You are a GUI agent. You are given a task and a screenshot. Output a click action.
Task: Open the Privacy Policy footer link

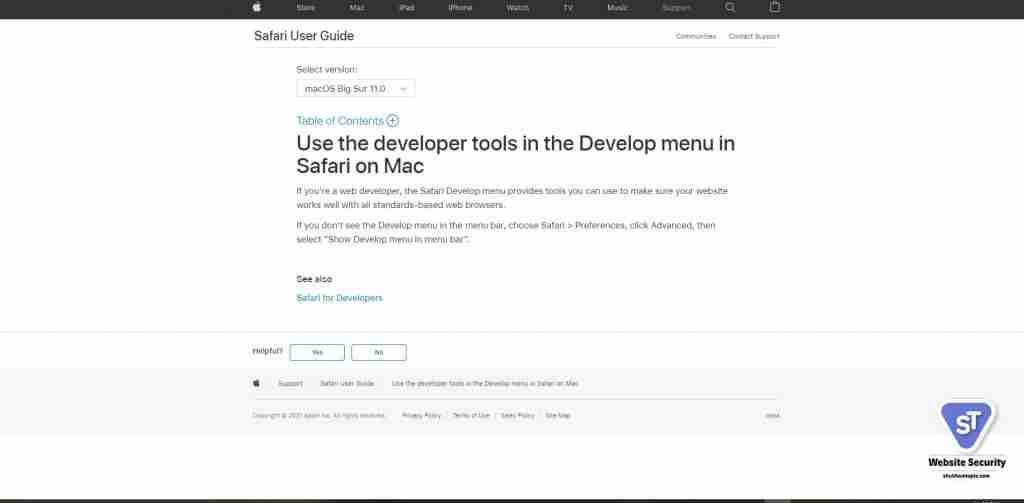point(421,415)
